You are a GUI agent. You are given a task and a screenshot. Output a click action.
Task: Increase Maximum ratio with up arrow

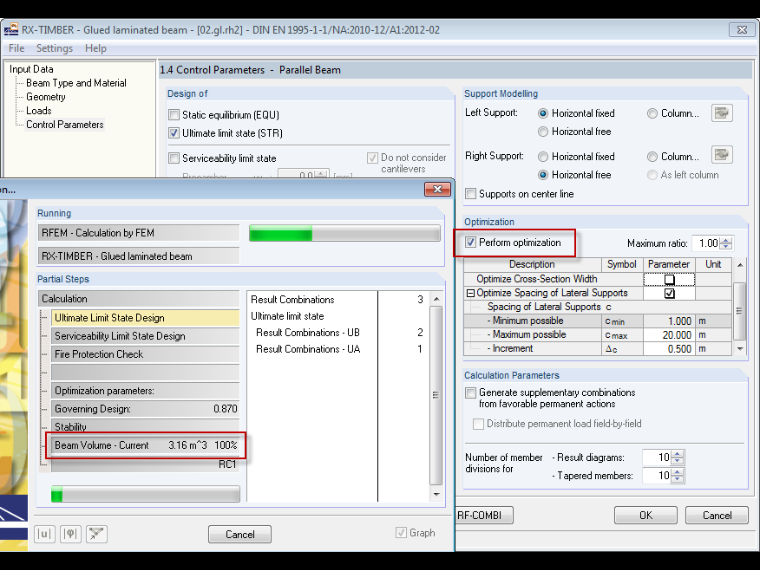[x=726, y=240]
